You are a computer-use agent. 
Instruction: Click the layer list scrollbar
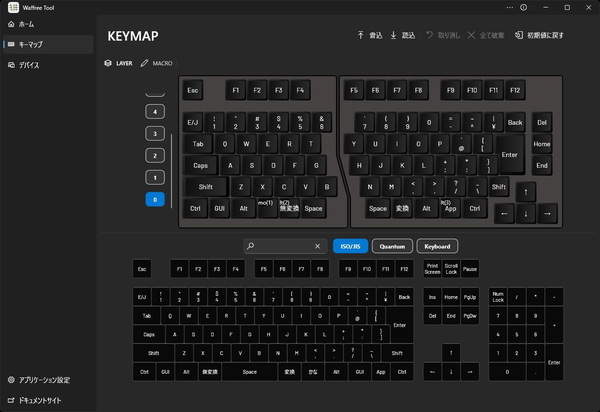pos(171,171)
